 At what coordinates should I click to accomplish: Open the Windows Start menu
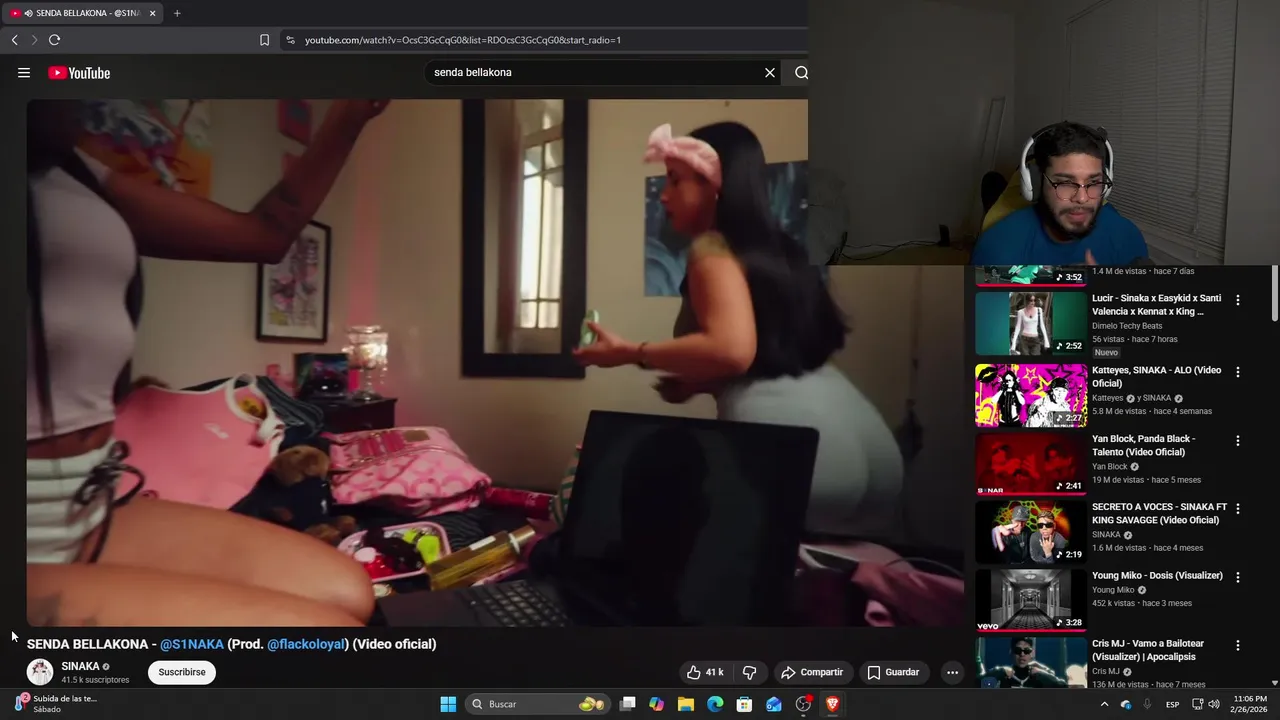point(448,704)
